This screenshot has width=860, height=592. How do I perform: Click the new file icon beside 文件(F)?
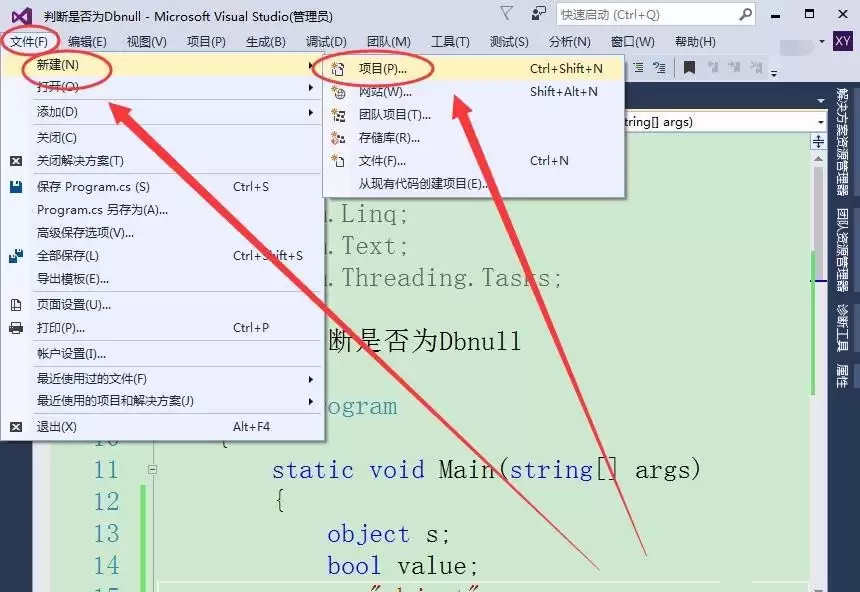tap(340, 159)
